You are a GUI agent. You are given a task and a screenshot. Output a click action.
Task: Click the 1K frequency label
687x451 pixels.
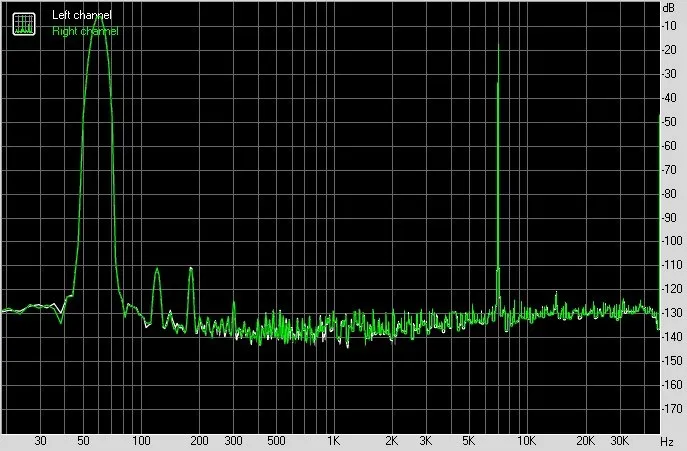coord(333,440)
